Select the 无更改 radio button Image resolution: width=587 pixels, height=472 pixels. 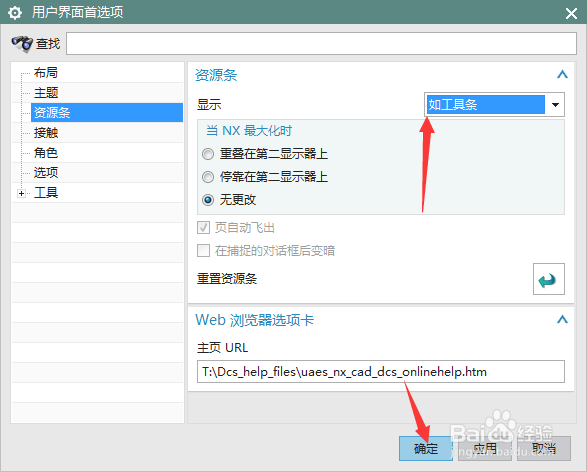pyautogui.click(x=208, y=200)
